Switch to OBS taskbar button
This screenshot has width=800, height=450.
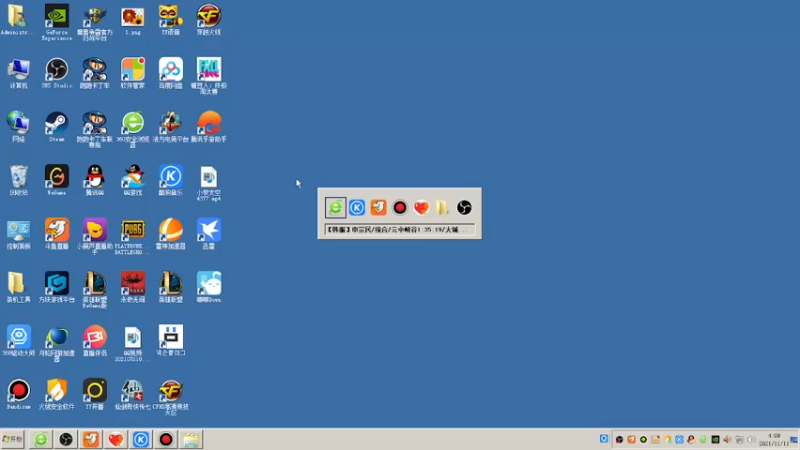pos(66,439)
